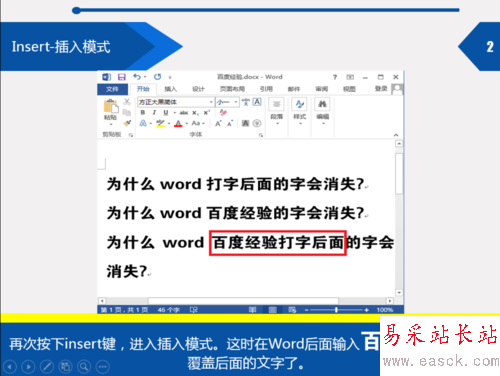Click the user account avatar icon
500x376 pixels.
[x=397, y=89]
